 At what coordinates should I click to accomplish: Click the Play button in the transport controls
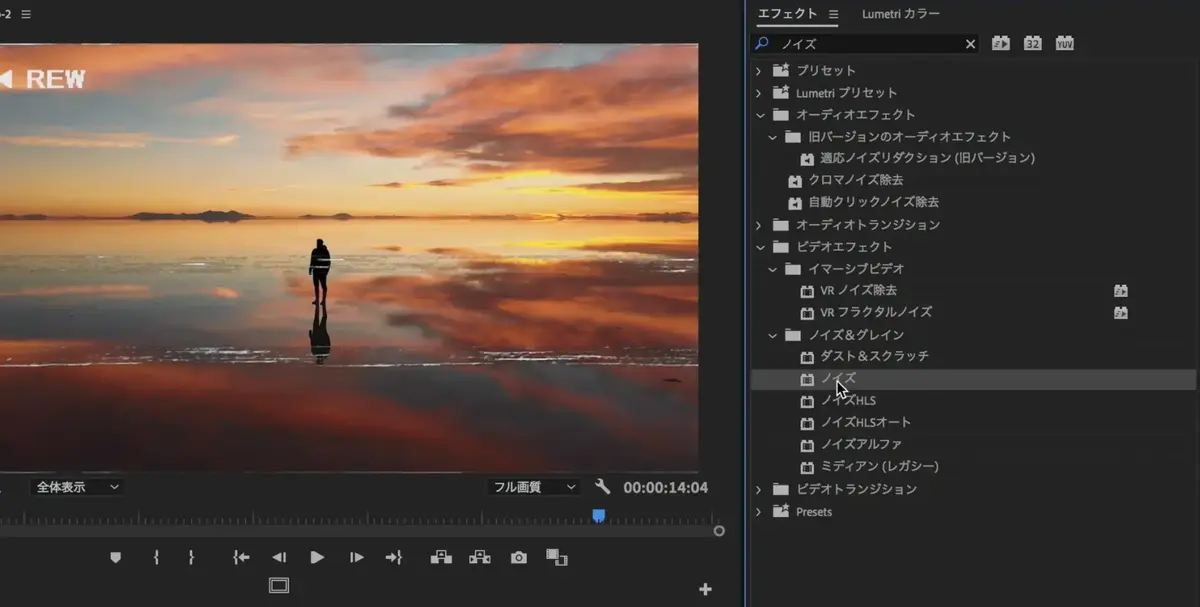(x=317, y=558)
